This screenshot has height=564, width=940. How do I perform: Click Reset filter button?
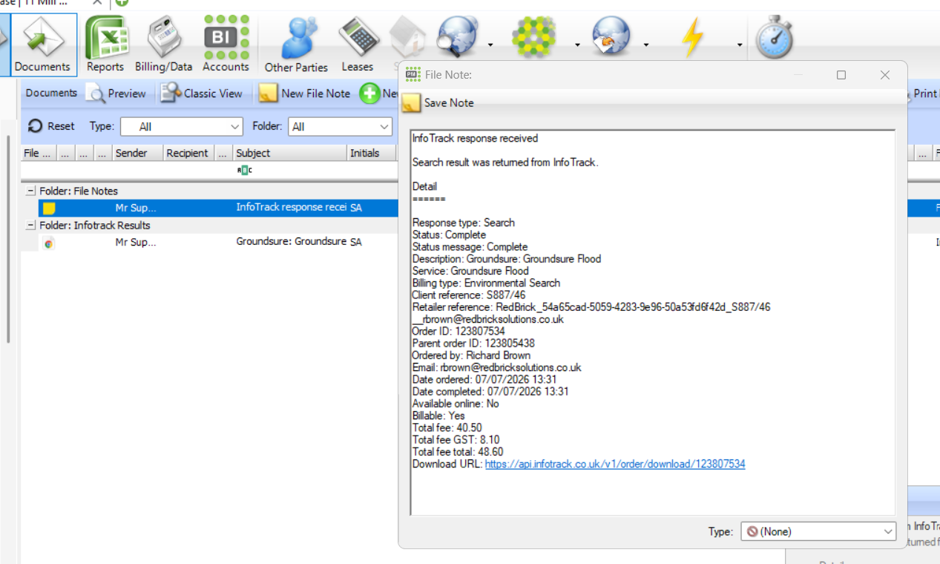click(52, 126)
